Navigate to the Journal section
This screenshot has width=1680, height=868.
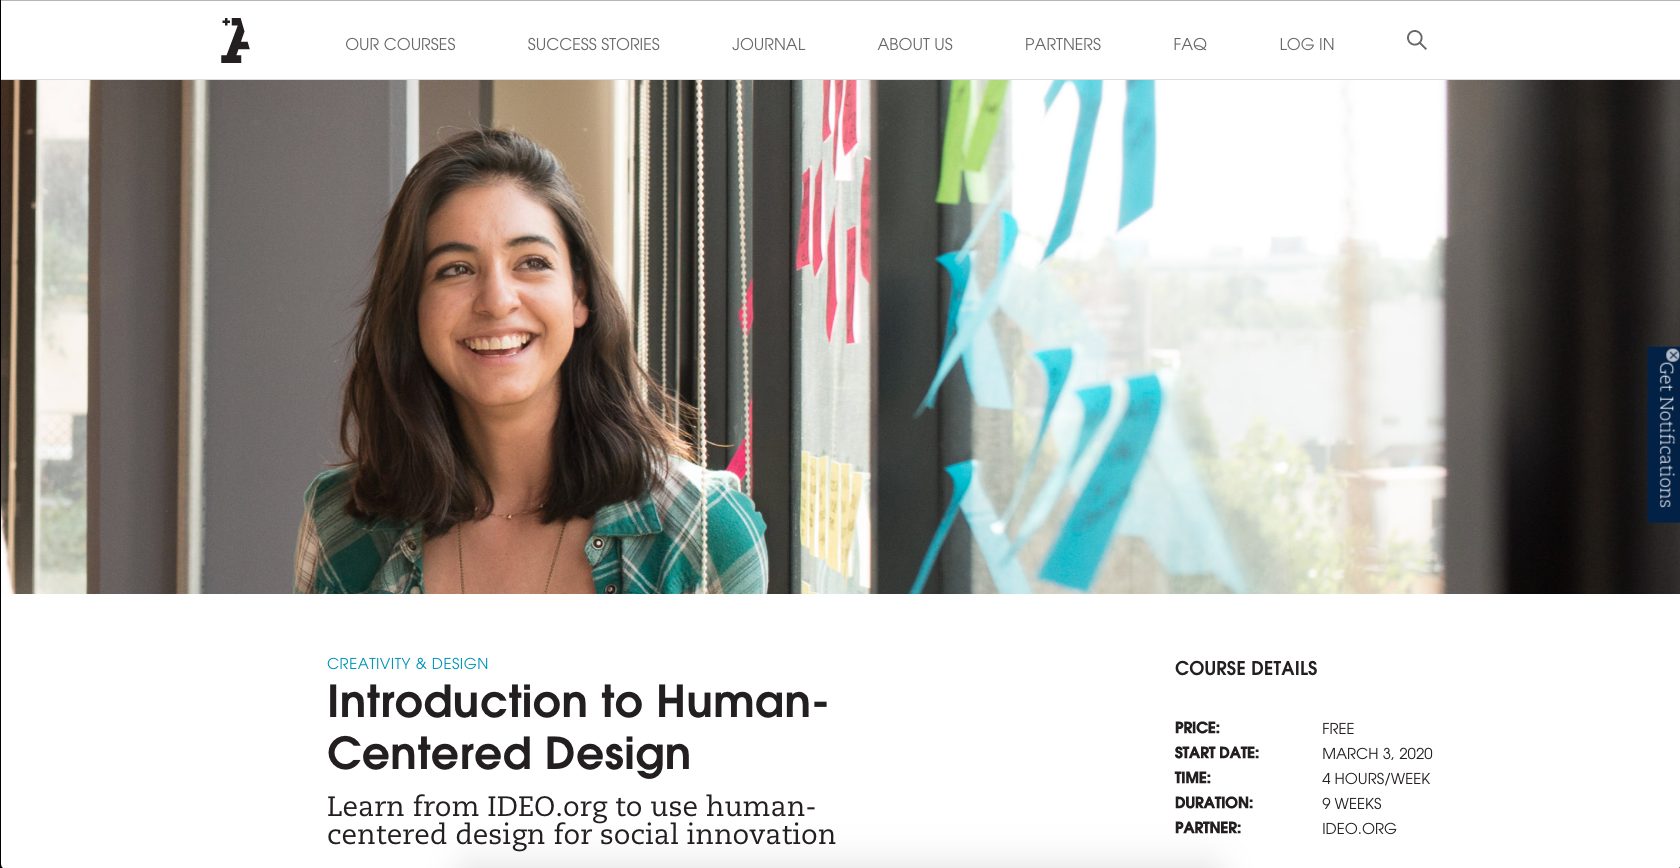point(768,44)
